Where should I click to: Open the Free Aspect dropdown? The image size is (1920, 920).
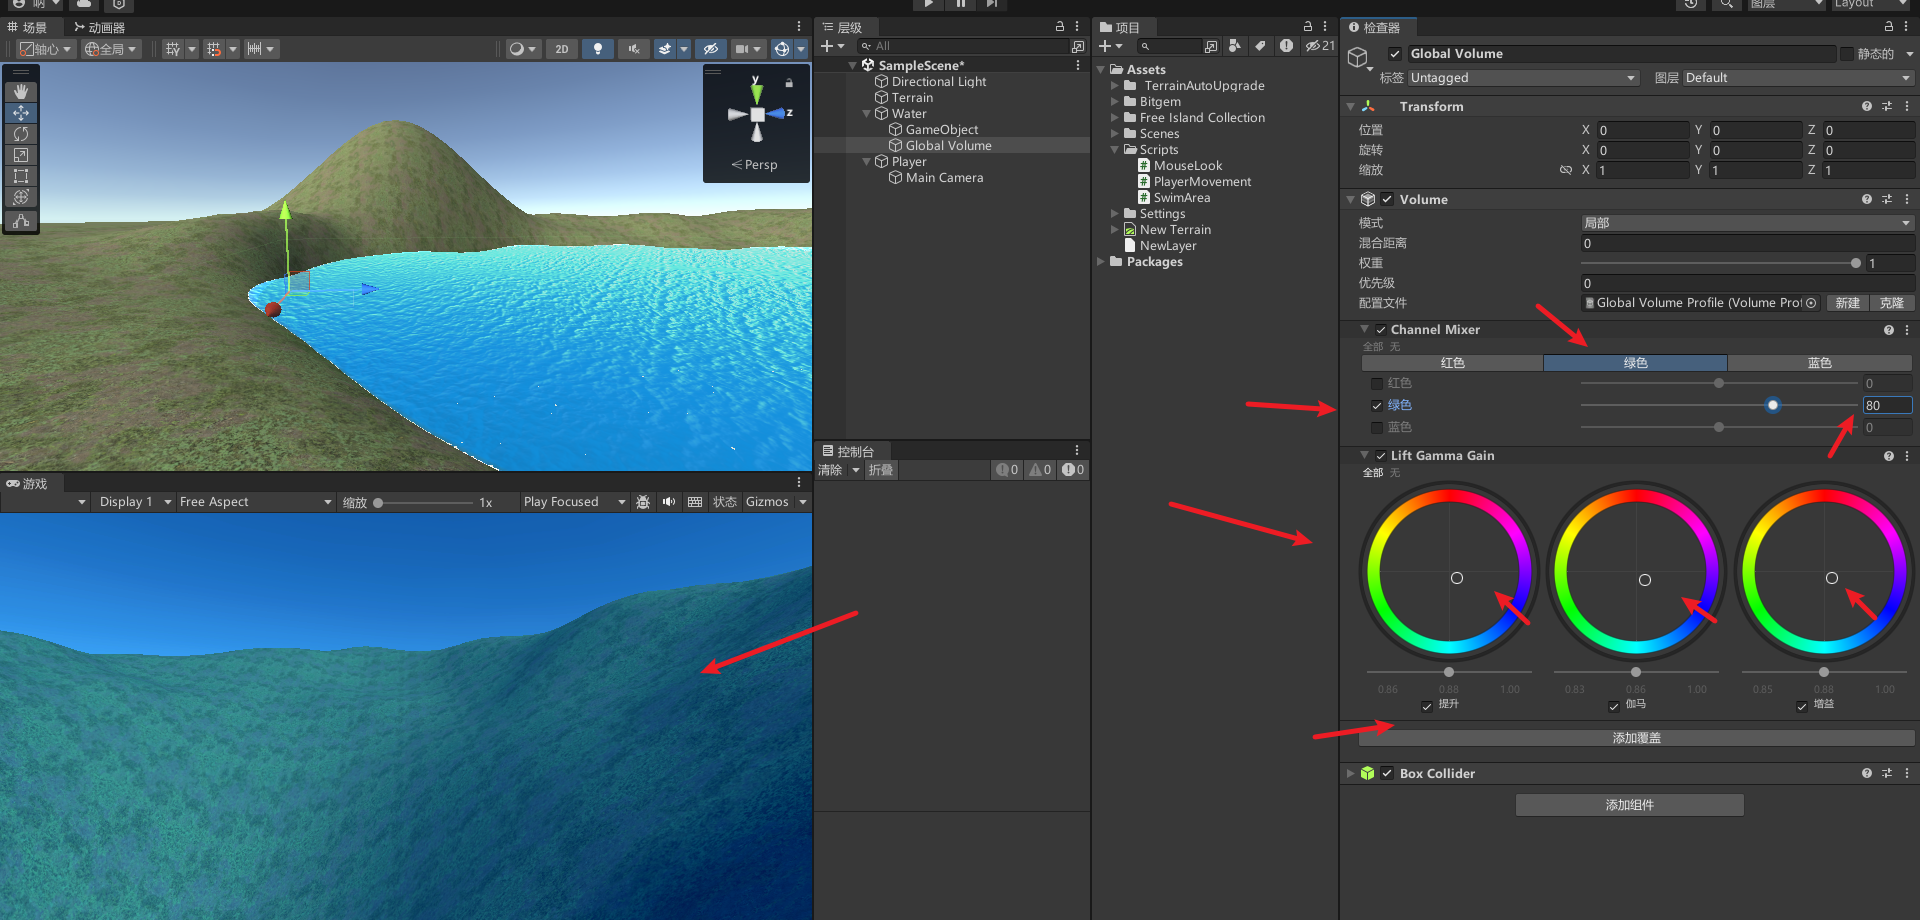click(x=255, y=502)
